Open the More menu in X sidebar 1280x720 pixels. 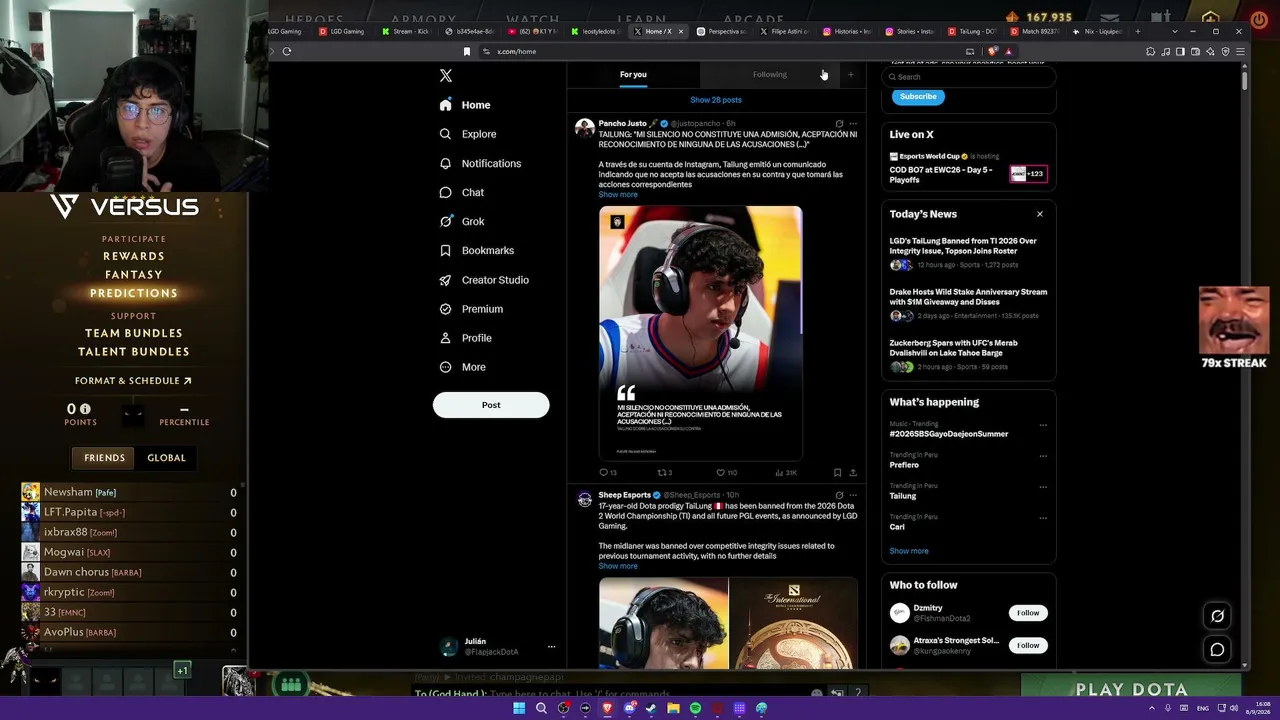463,367
